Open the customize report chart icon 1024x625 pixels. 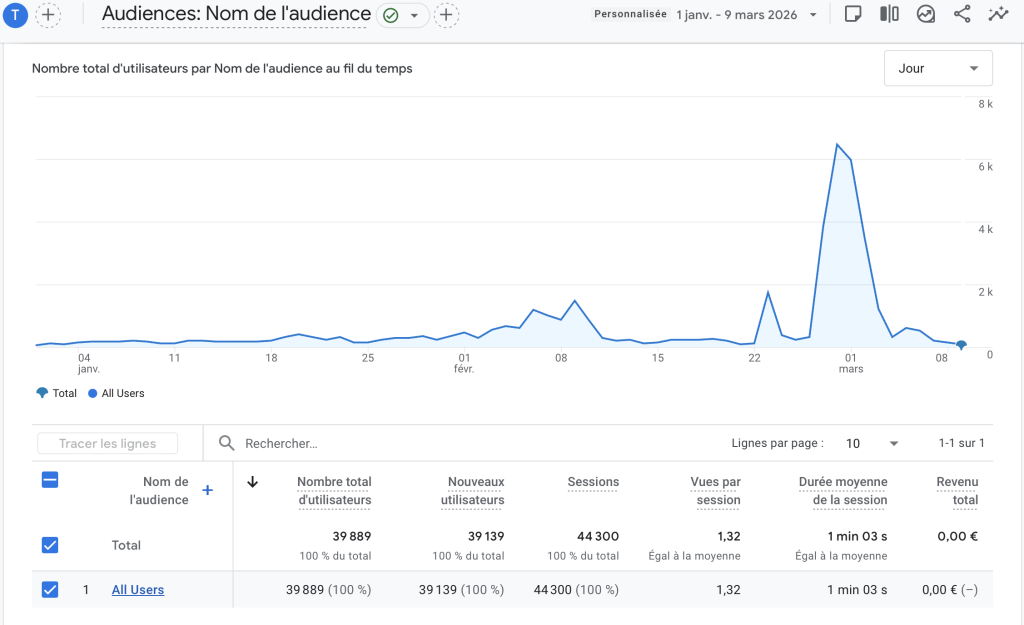(926, 14)
